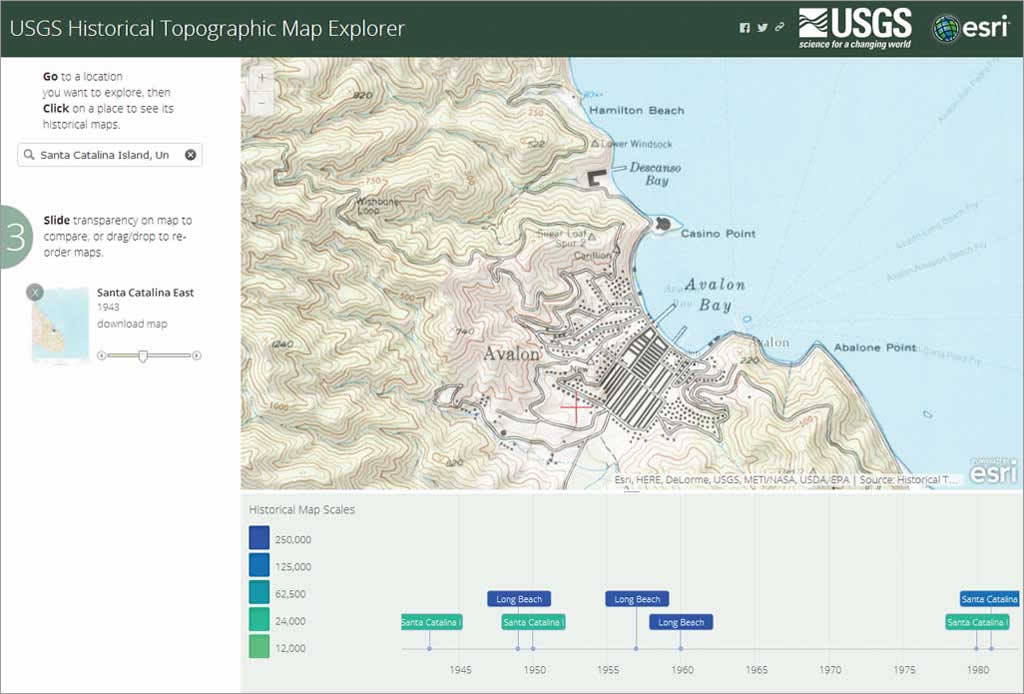The height and width of the screenshot is (694, 1024).
Task: Click the Santa Catalina East title
Action: (145, 292)
